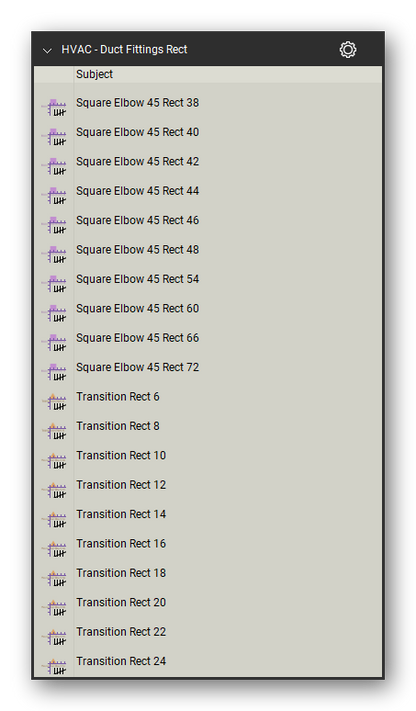Select the orange tool icon for Transition Rect 6

(54, 401)
